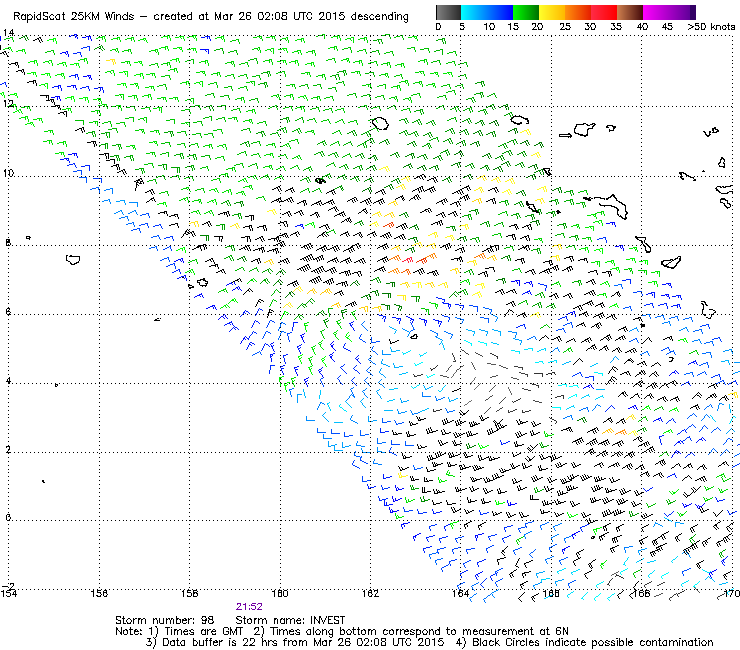The height and width of the screenshot is (650, 740).
Task: Click the green 15-20 knots legend segment
Action: pyautogui.click(x=526, y=12)
